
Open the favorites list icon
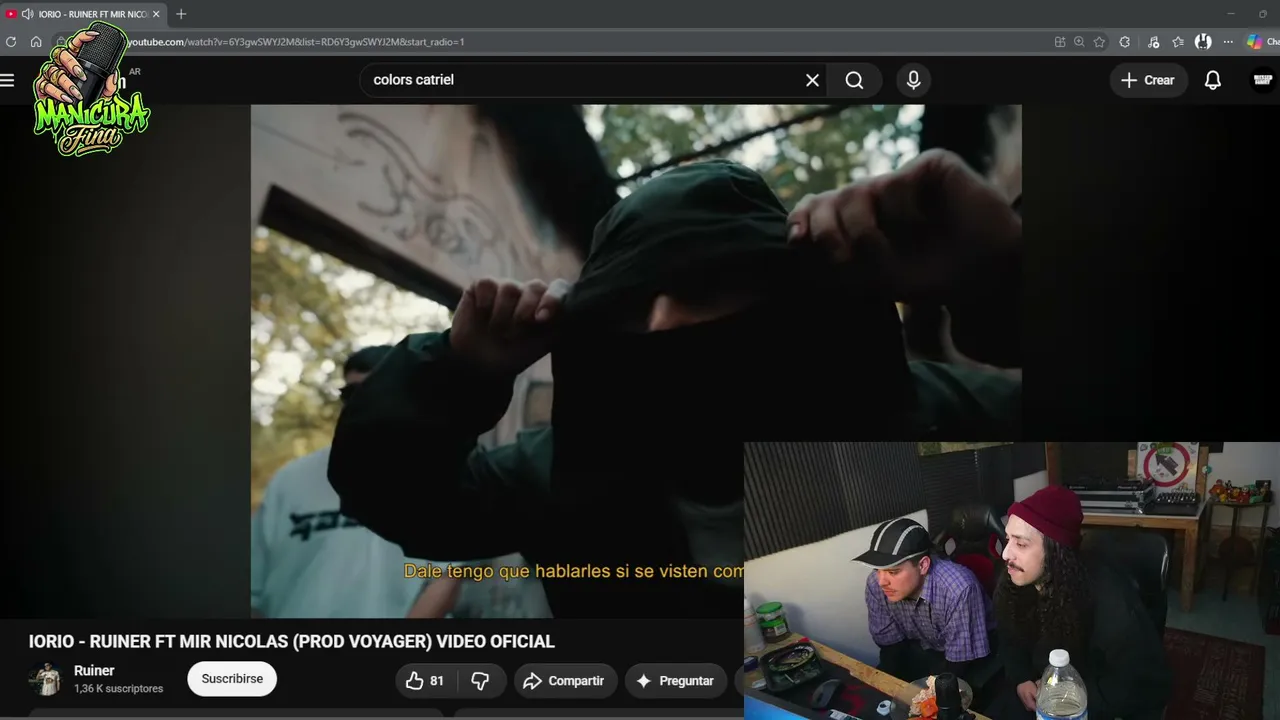tap(1178, 42)
